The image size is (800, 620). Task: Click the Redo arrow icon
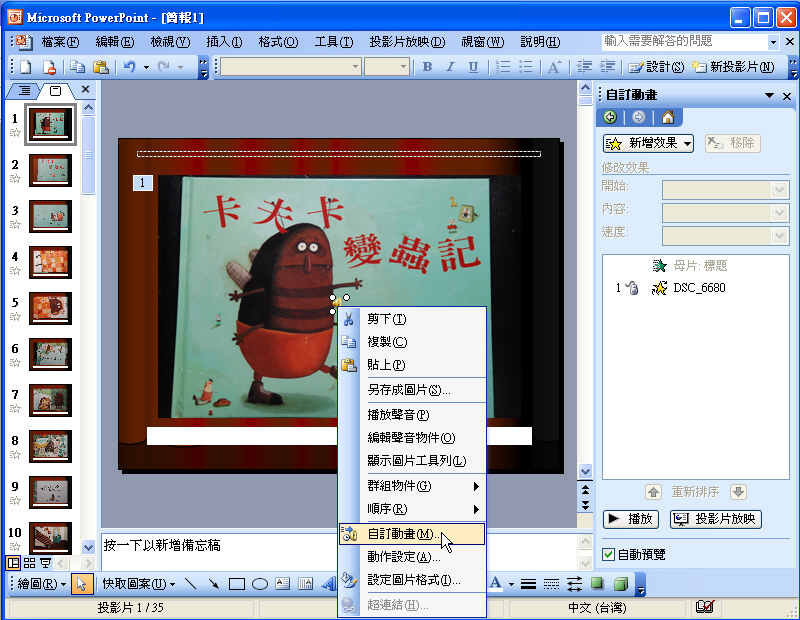pos(164,67)
